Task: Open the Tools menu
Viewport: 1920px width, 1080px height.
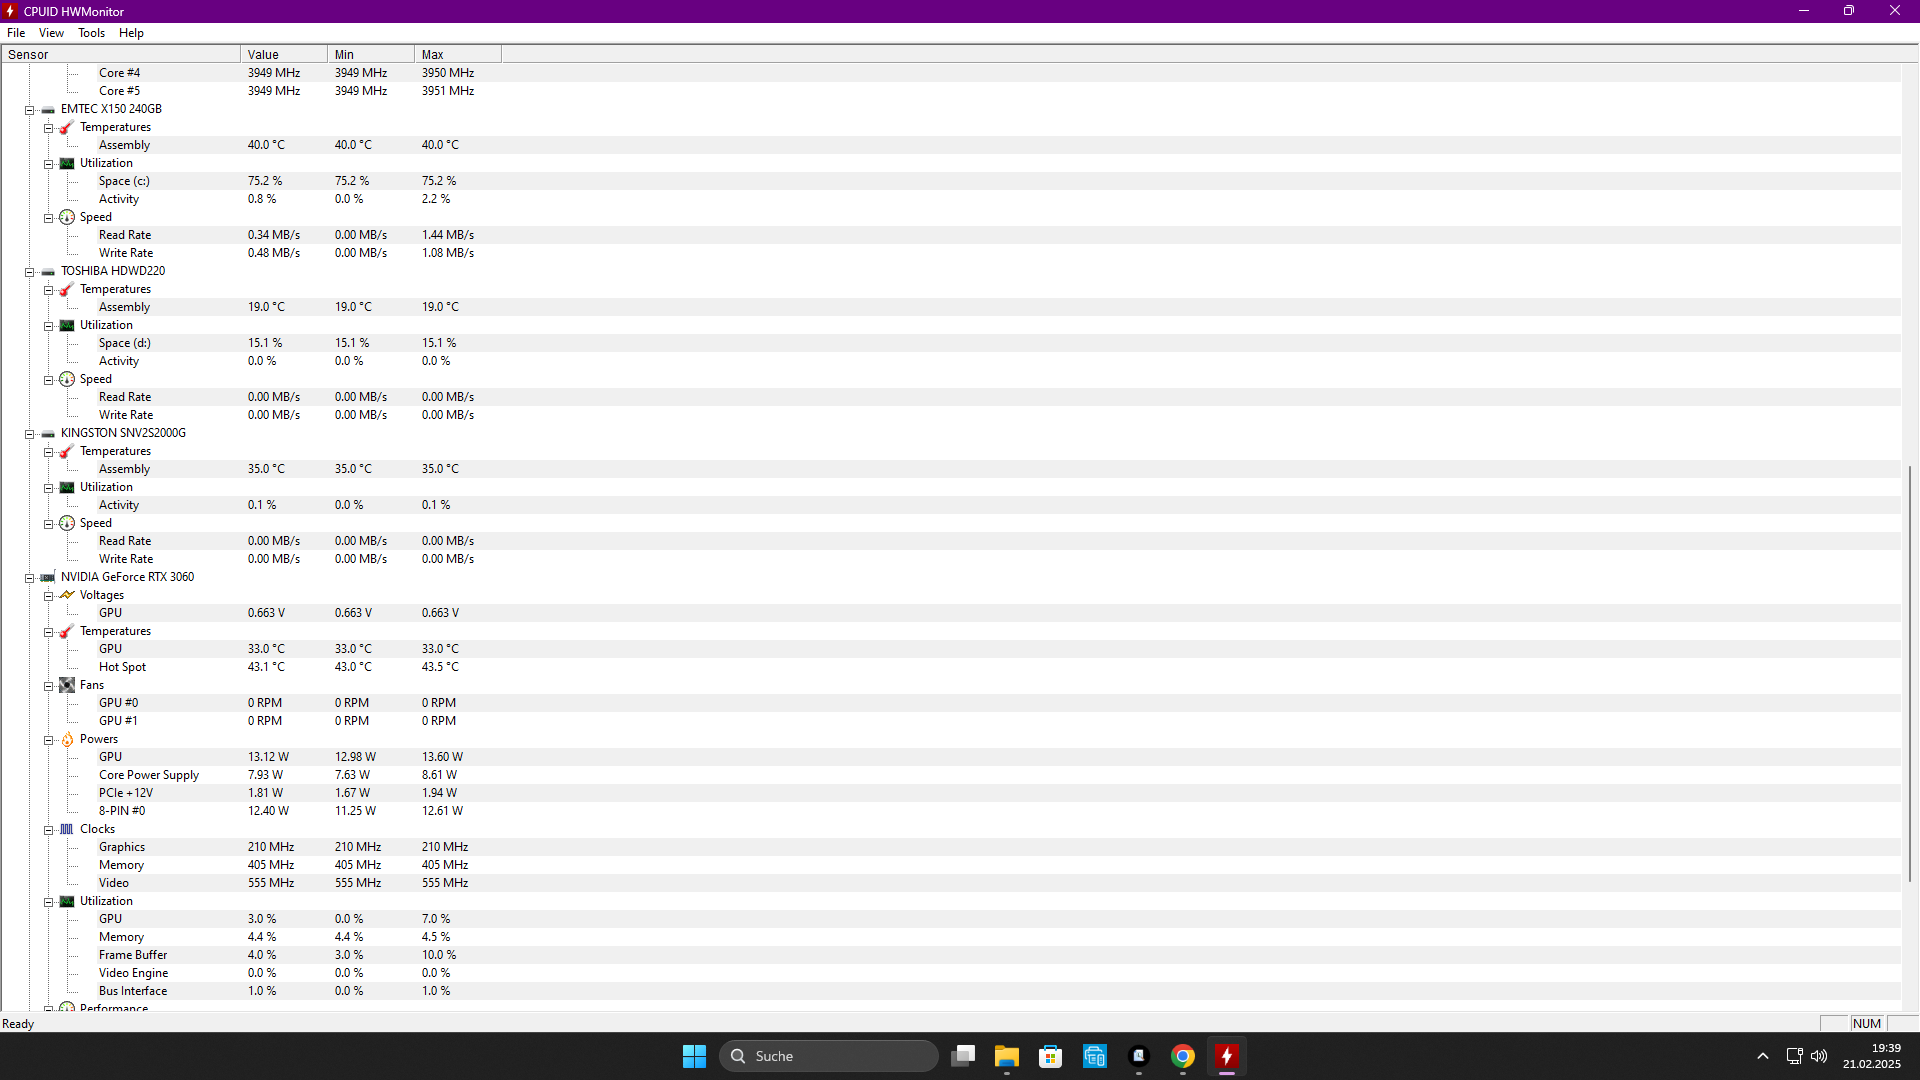Action: pos(91,33)
